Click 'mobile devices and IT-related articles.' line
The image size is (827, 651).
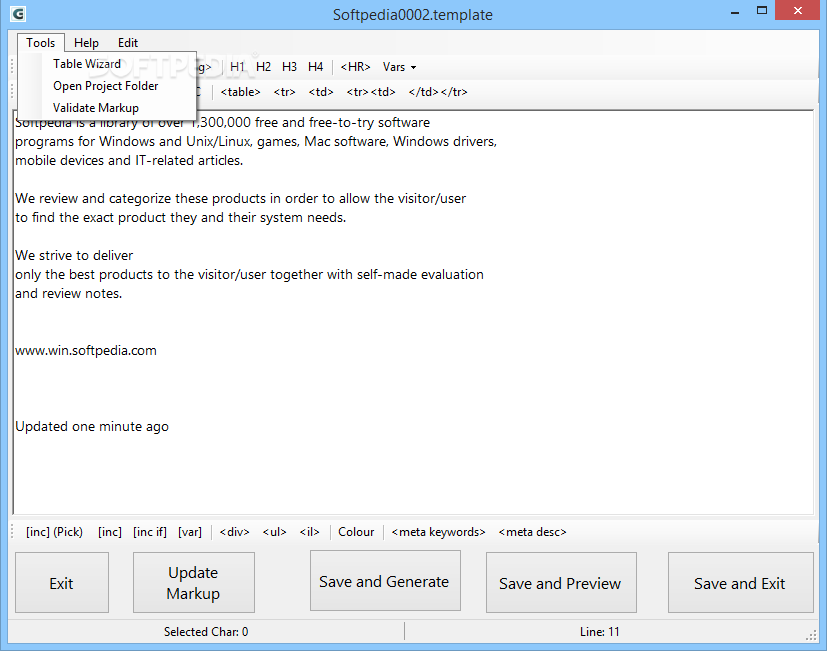click(x=129, y=160)
